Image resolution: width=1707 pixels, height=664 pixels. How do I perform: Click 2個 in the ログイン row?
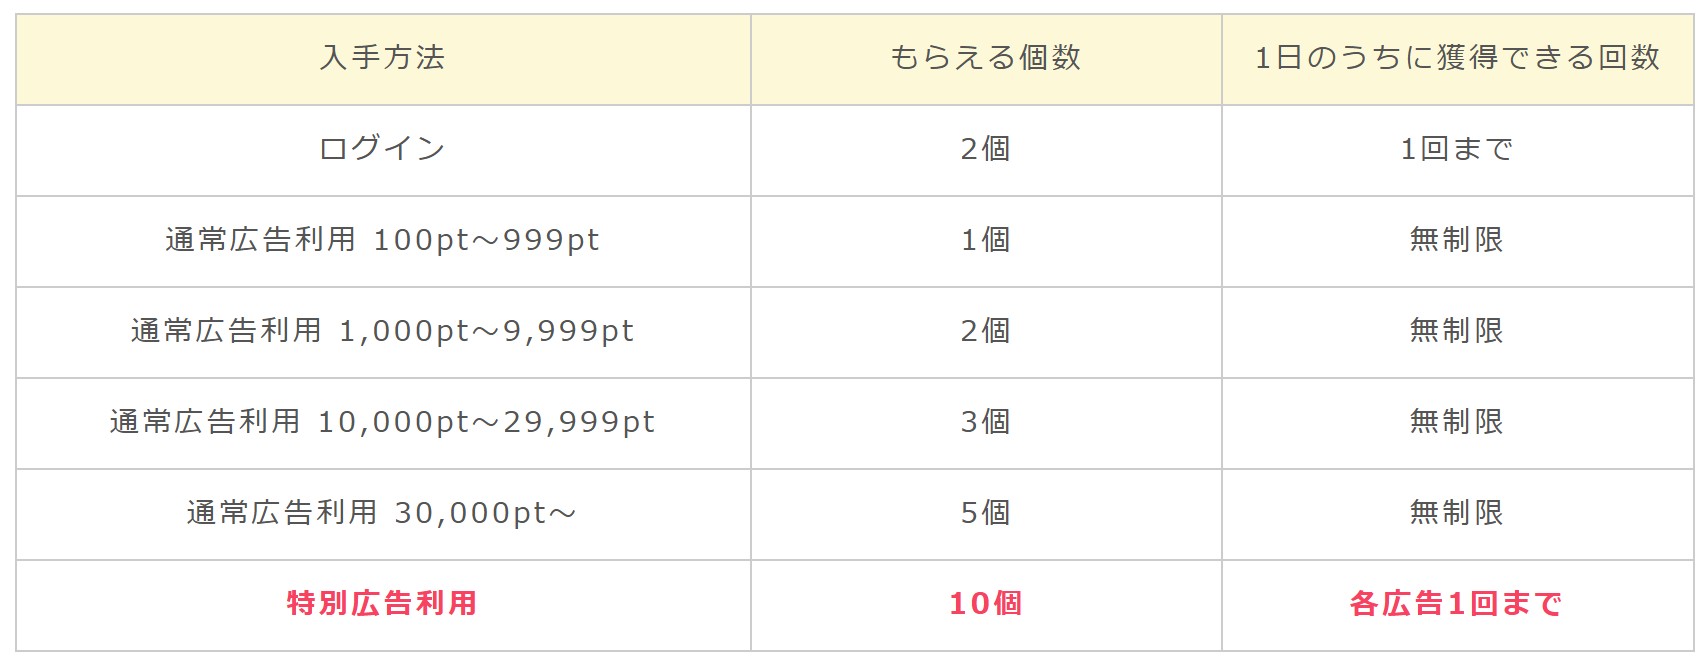point(985,149)
